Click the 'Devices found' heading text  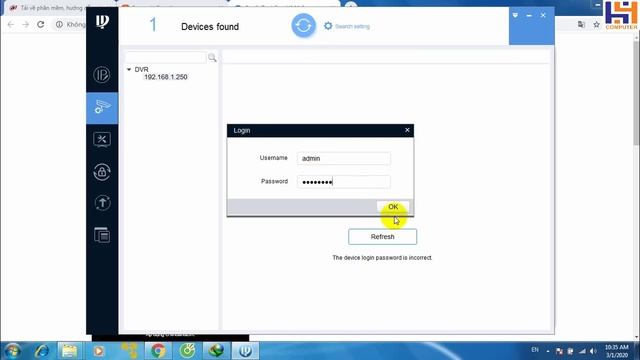pos(210,27)
